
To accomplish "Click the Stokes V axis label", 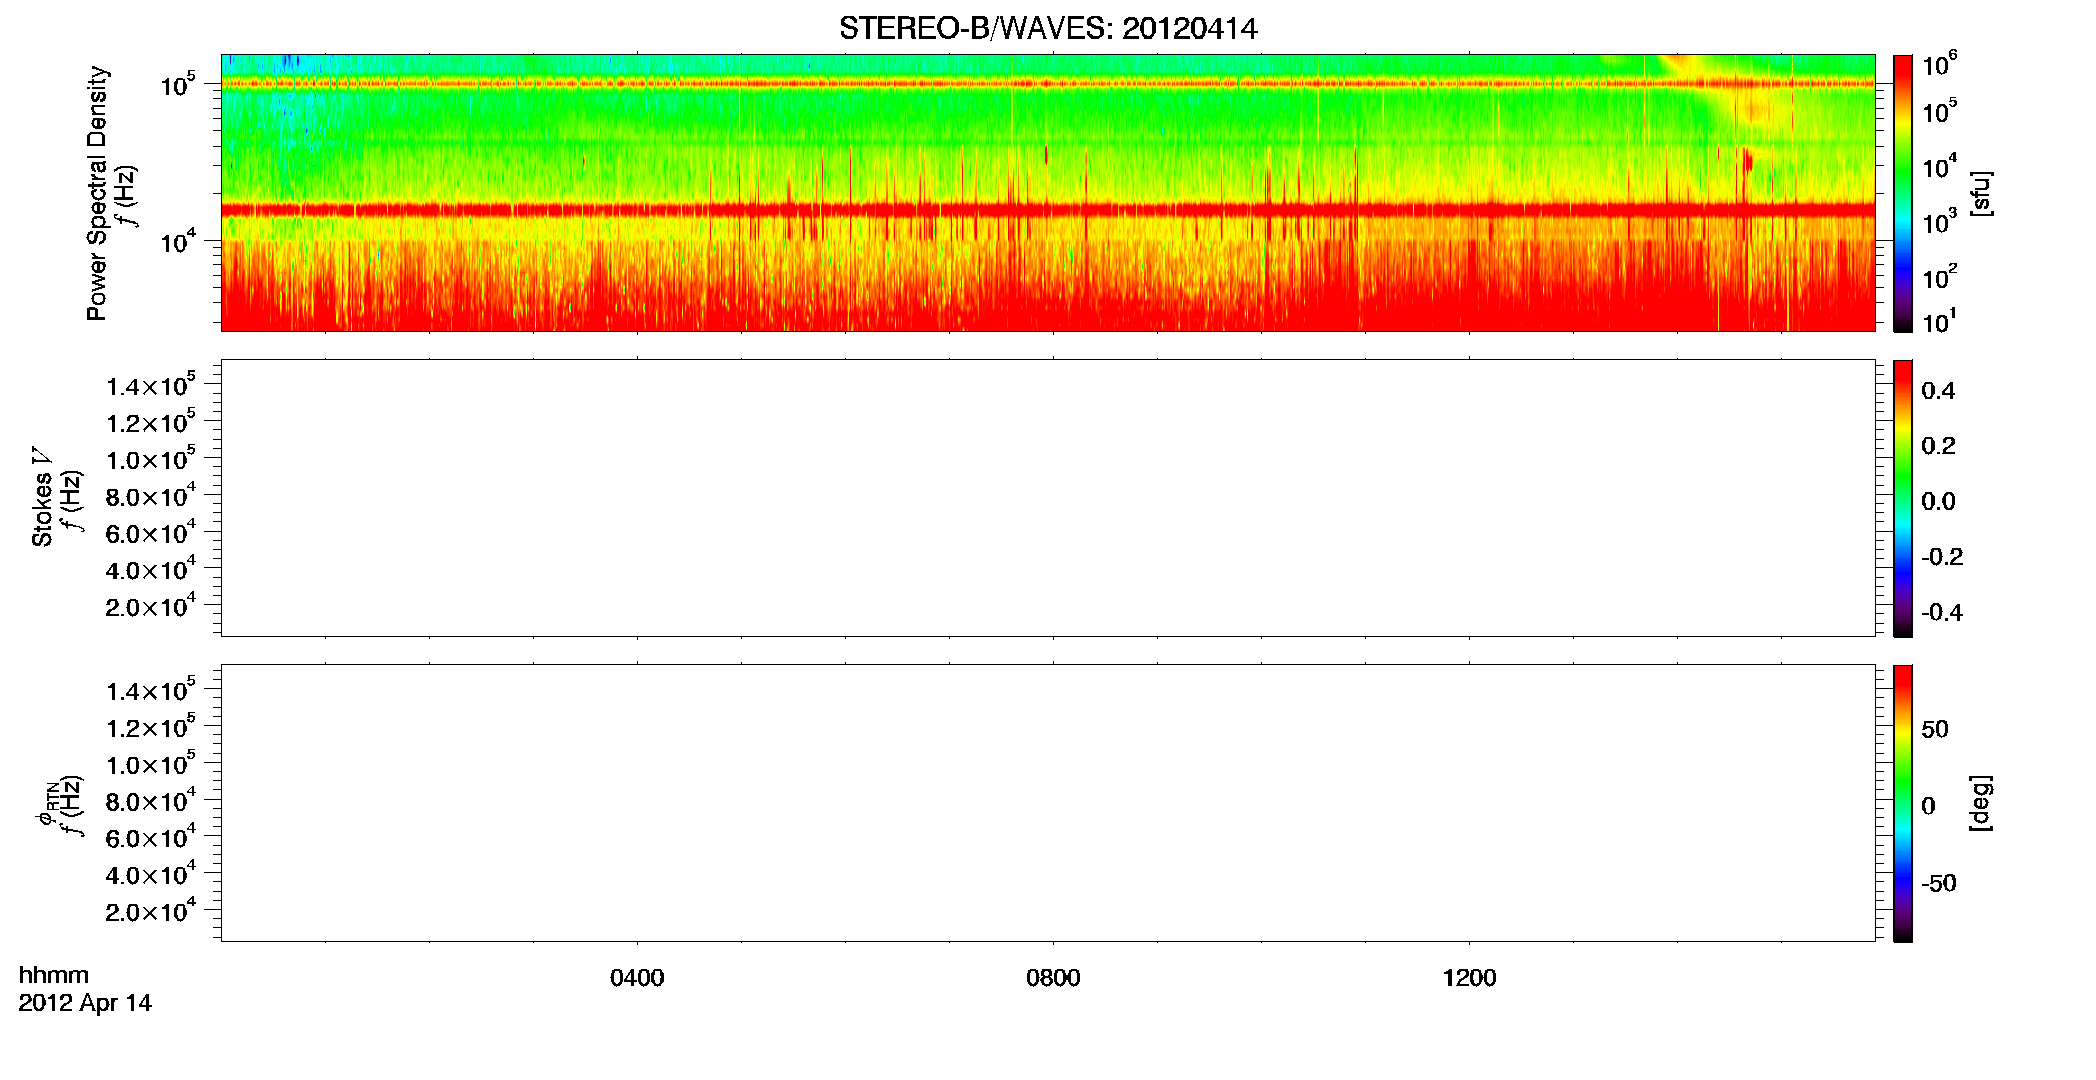I will [42, 497].
